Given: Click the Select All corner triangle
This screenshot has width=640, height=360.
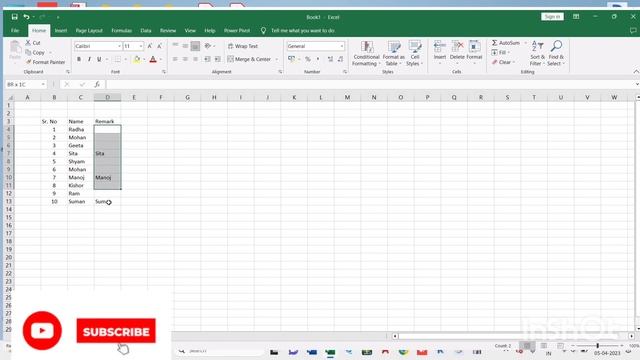Looking at the screenshot, I should coord(10,98).
